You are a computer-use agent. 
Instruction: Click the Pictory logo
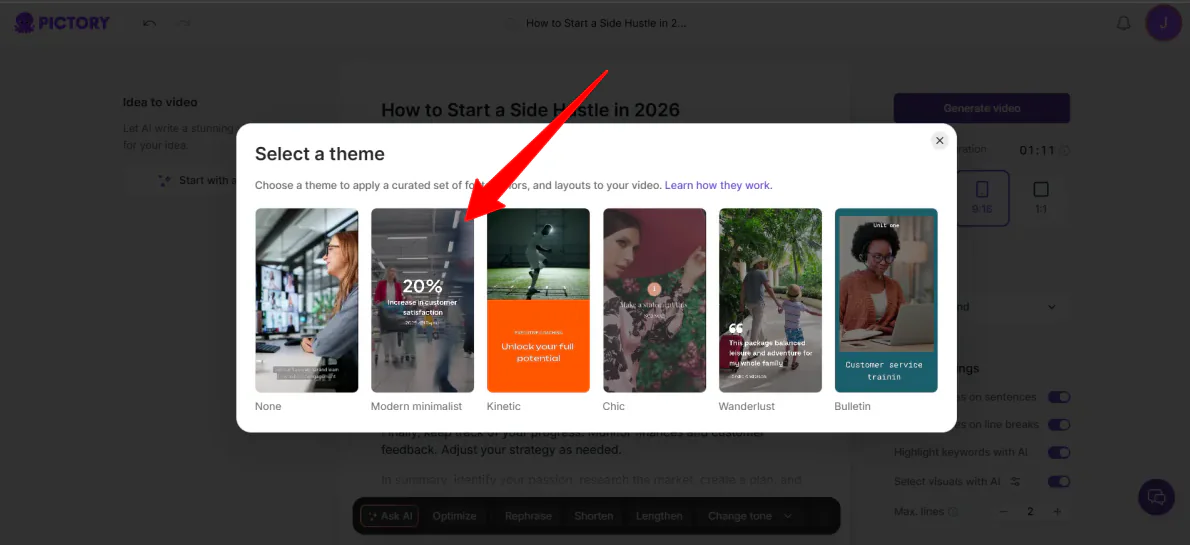click(x=62, y=22)
